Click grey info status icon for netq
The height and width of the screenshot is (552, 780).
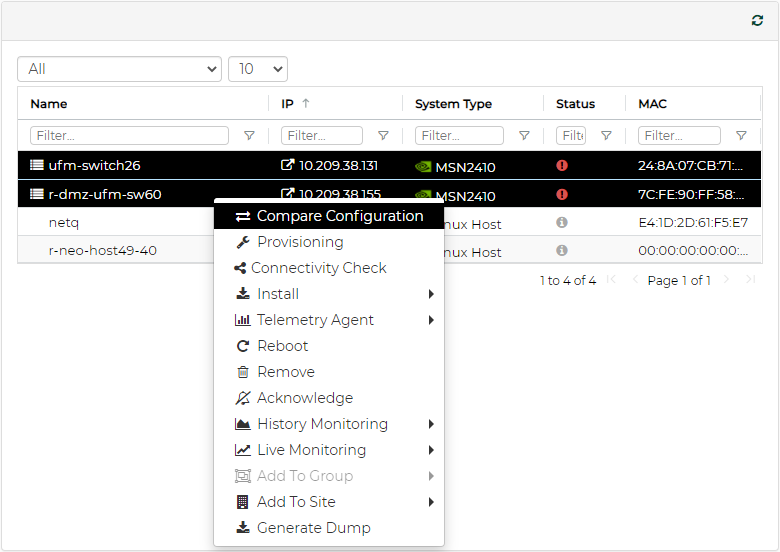562,222
